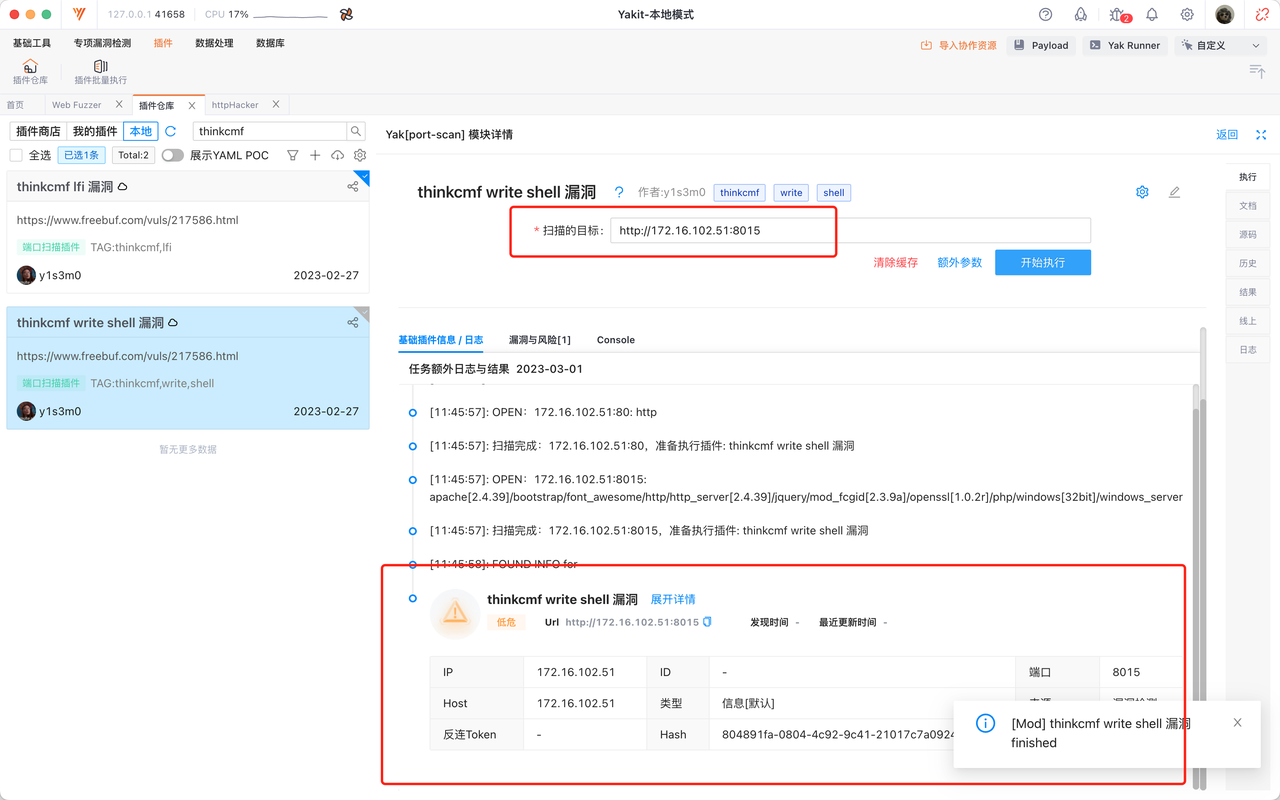Copy the URL in the vulnerability result
Viewport: 1280px width, 800px height.
[x=707, y=622]
